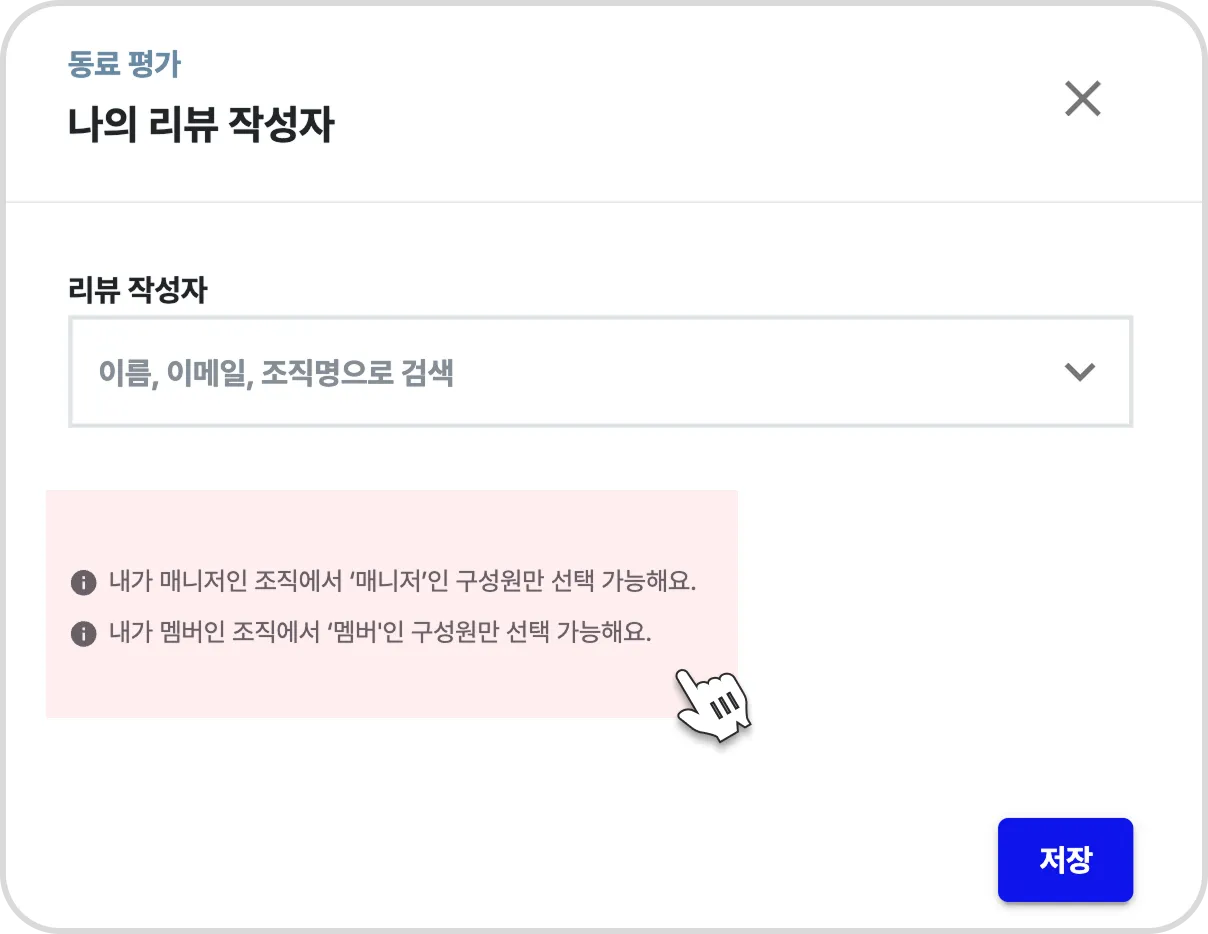This screenshot has height=934, width=1208.
Task: Expand the 리뷰 작성자 dropdown chevron
Action: pyautogui.click(x=1080, y=372)
